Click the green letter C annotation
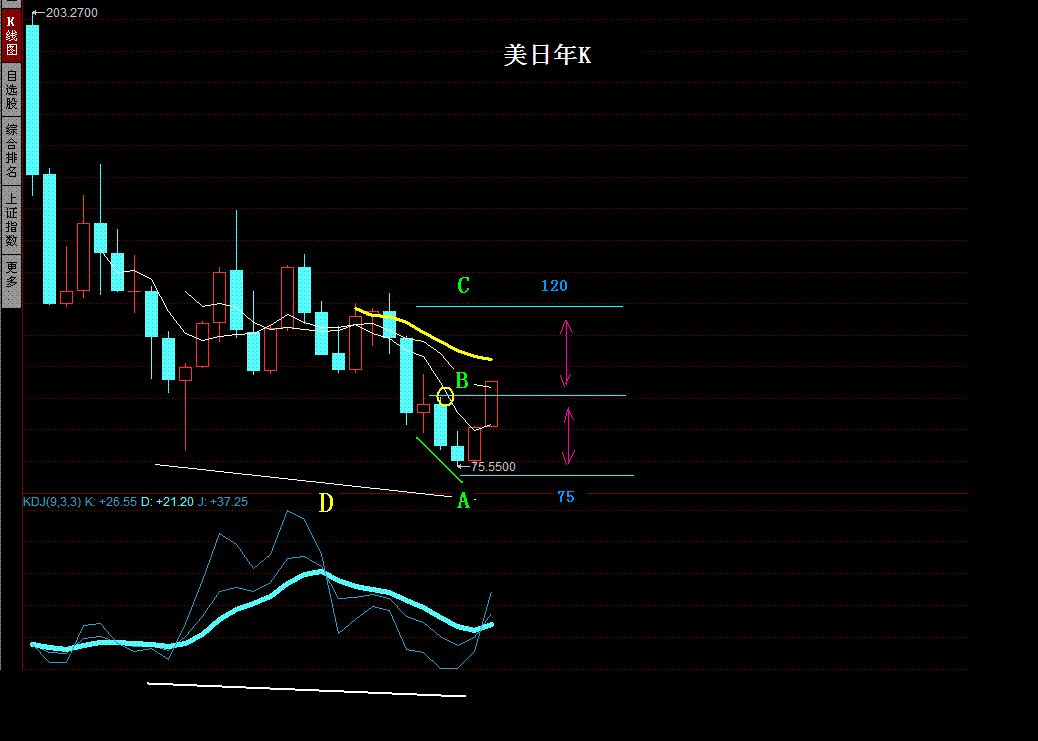The width and height of the screenshot is (1038, 741). click(x=463, y=285)
